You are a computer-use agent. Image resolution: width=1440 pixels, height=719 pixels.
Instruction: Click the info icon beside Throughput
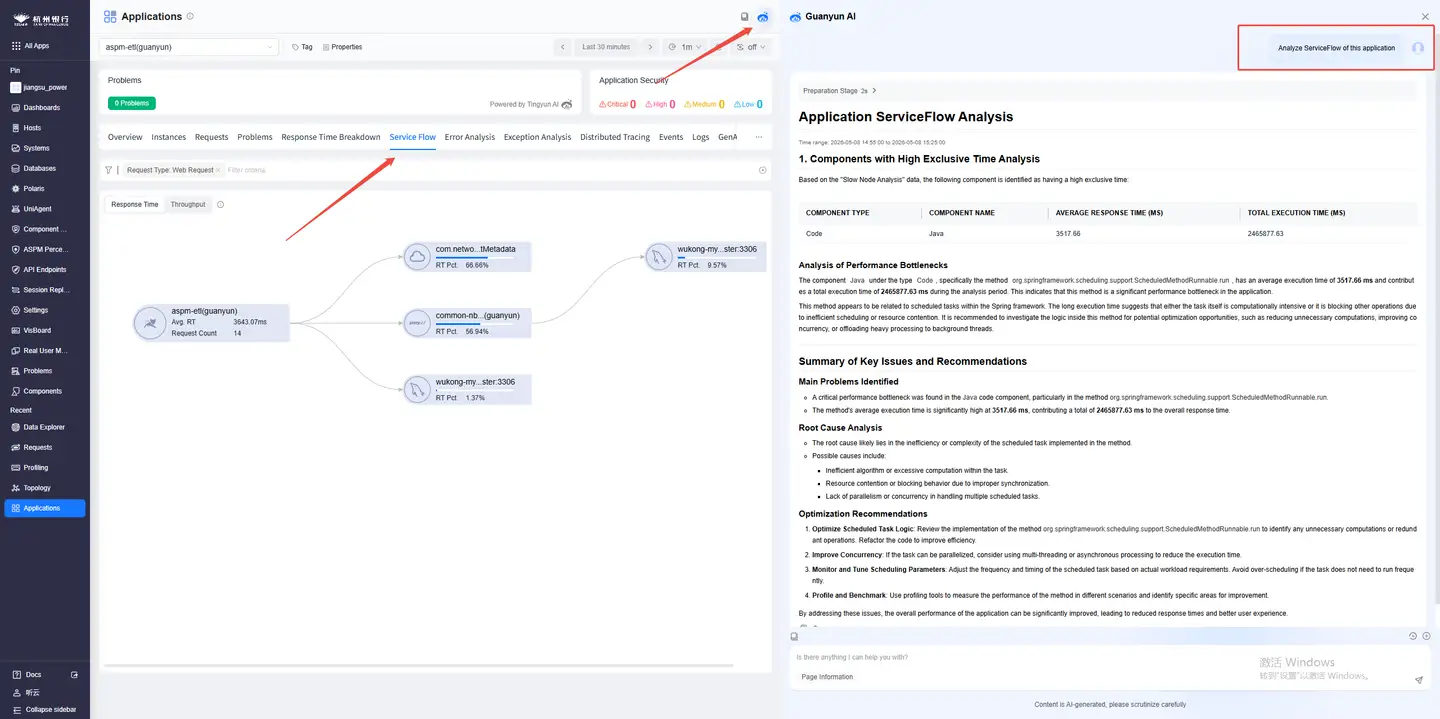pyautogui.click(x=220, y=204)
